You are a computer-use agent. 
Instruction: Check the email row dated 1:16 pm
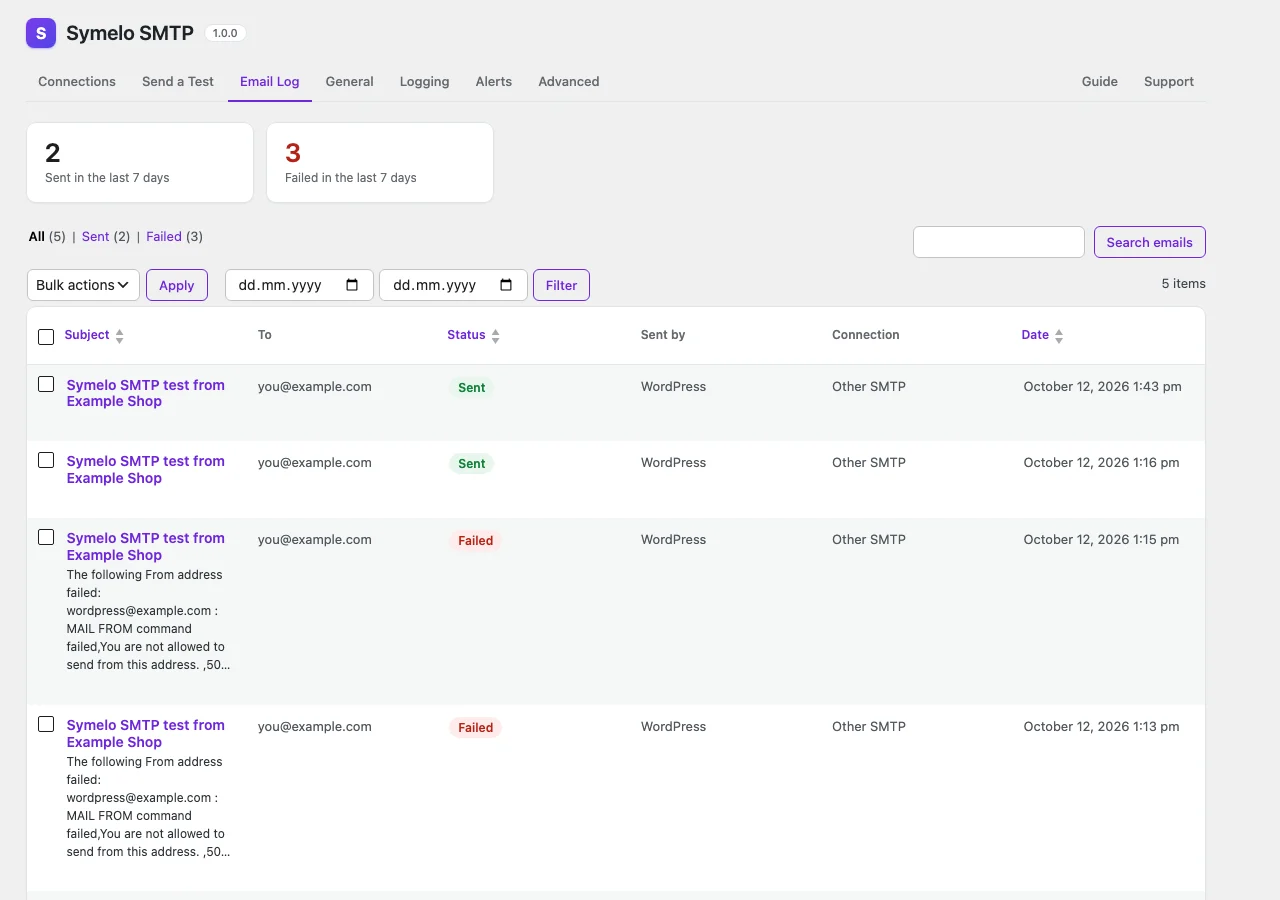point(46,460)
